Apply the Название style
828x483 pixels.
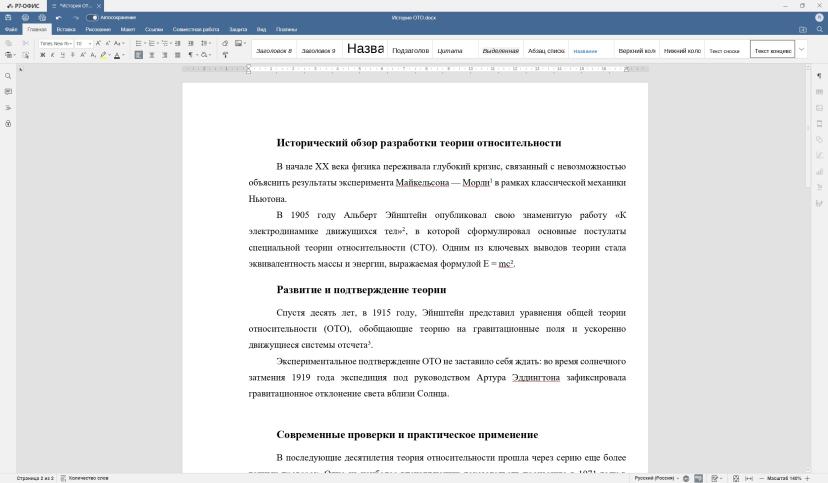[365, 49]
